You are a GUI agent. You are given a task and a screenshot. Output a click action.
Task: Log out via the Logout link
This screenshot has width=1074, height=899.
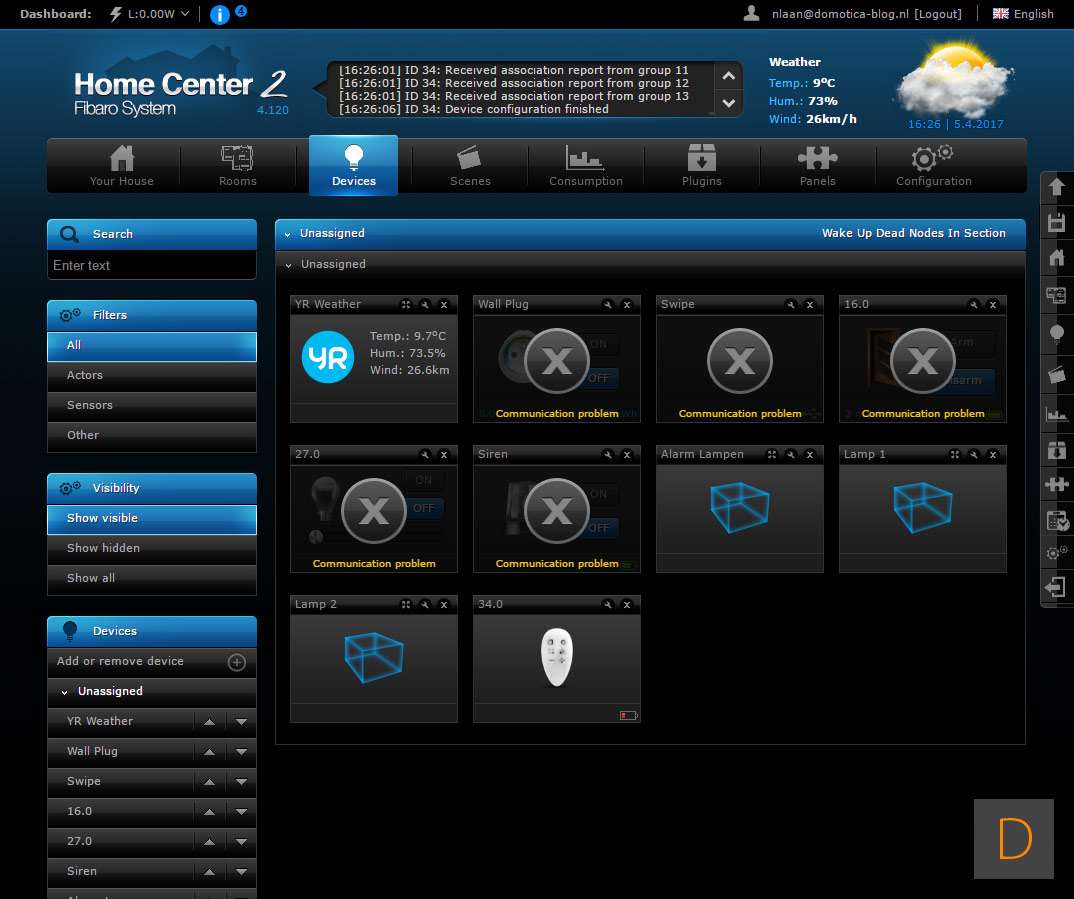938,14
